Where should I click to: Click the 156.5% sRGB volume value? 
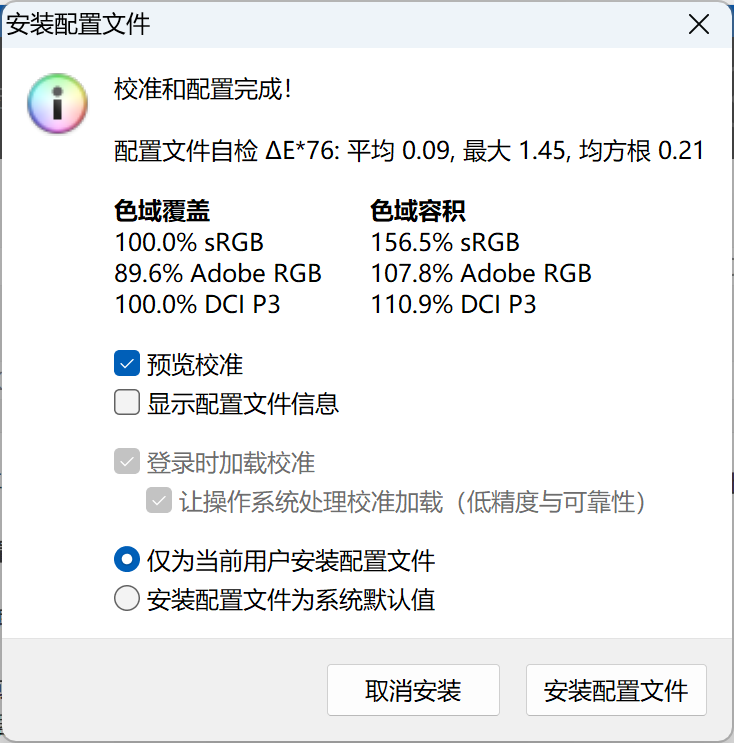pyautogui.click(x=445, y=242)
